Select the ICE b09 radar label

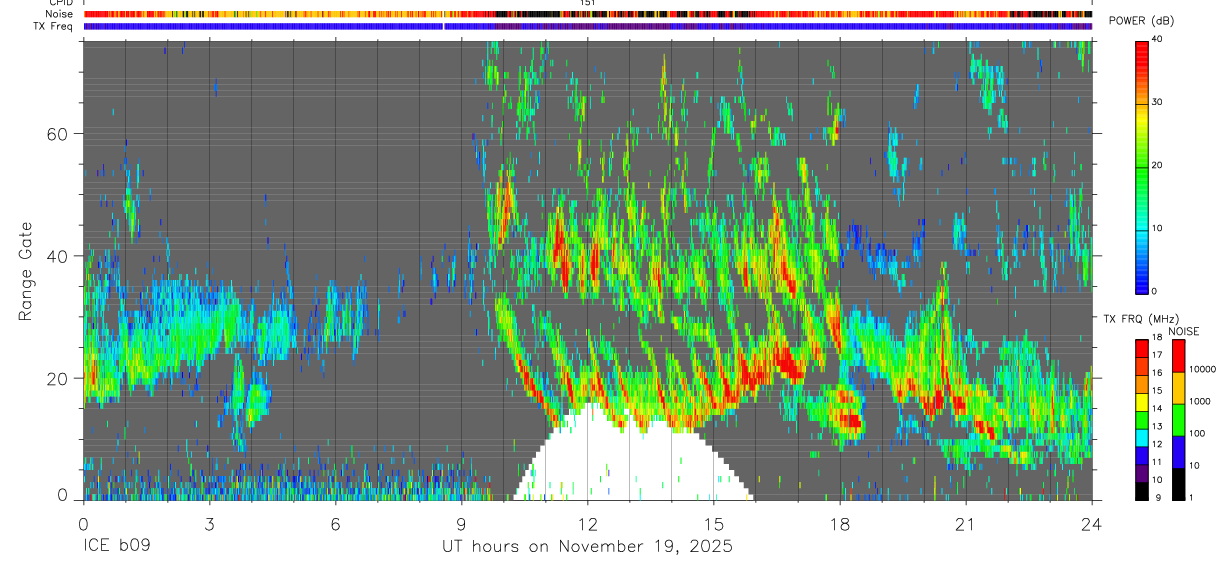116,547
